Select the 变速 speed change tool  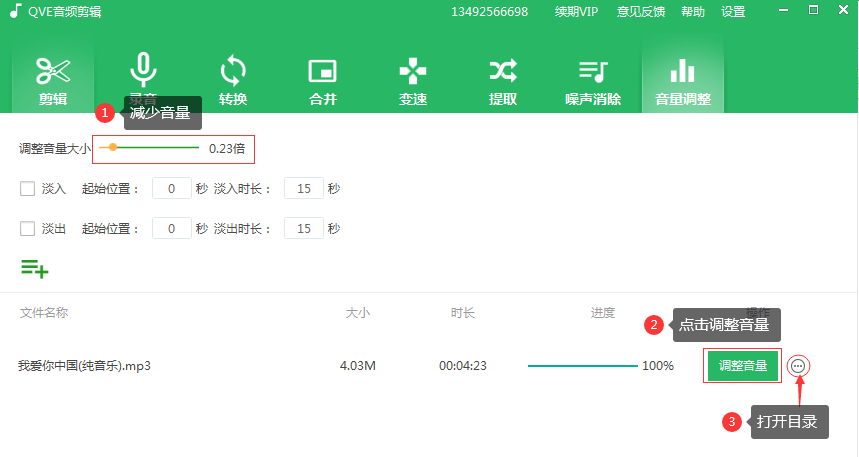click(x=412, y=79)
